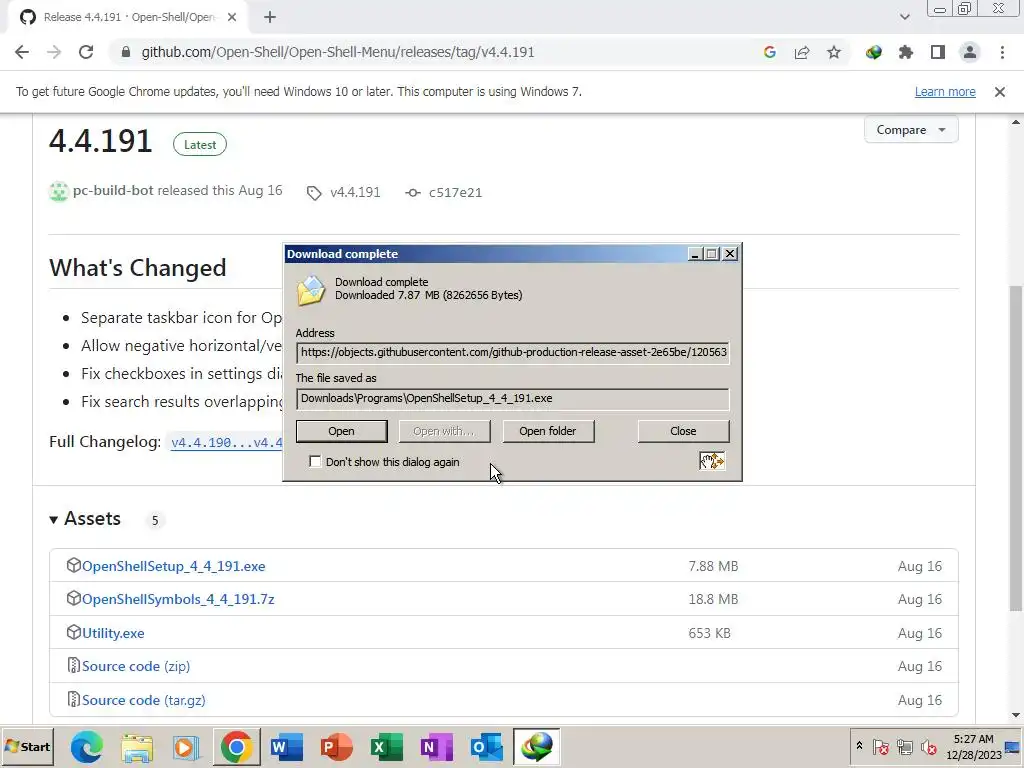Open Windows Media Player from taskbar

186,747
